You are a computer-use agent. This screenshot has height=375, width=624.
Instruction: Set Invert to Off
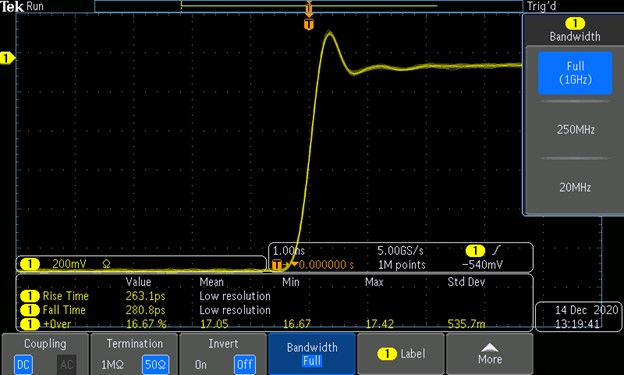(244, 365)
